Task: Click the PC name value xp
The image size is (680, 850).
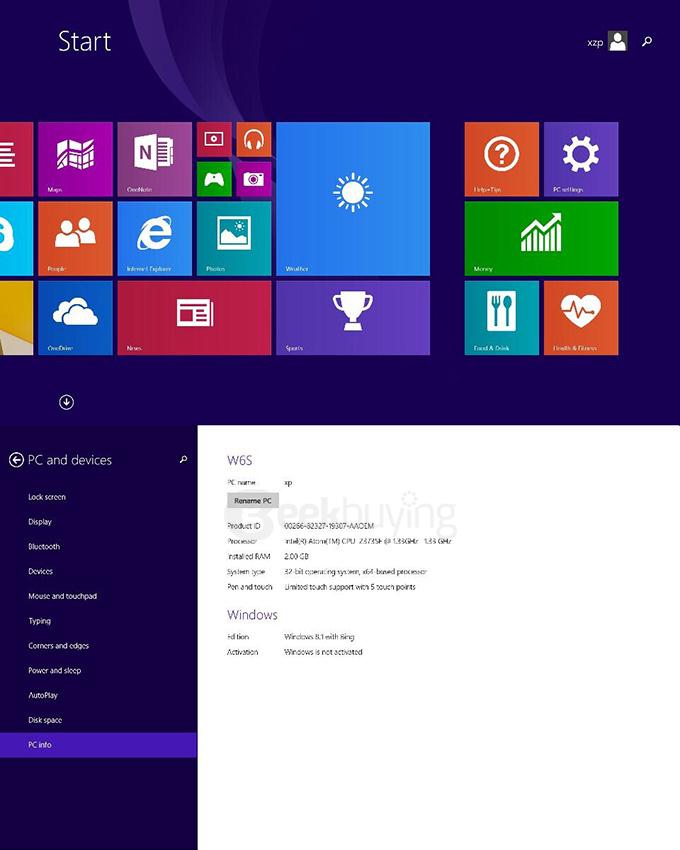Action: 288,482
